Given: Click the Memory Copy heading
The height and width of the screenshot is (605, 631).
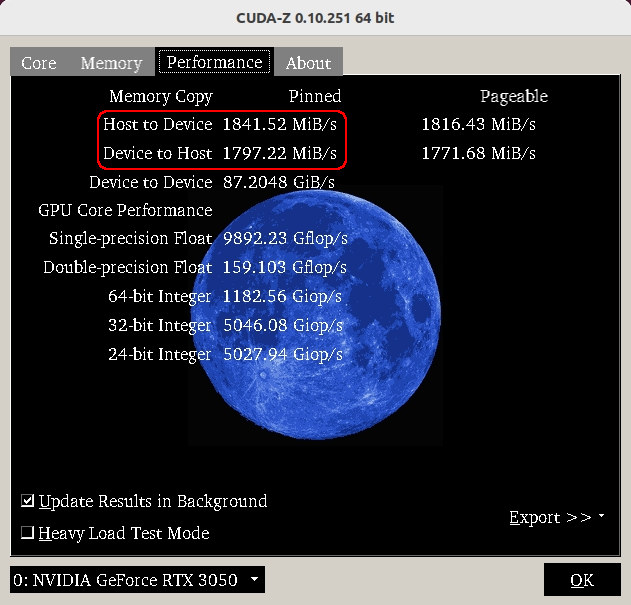Looking at the screenshot, I should click(161, 97).
